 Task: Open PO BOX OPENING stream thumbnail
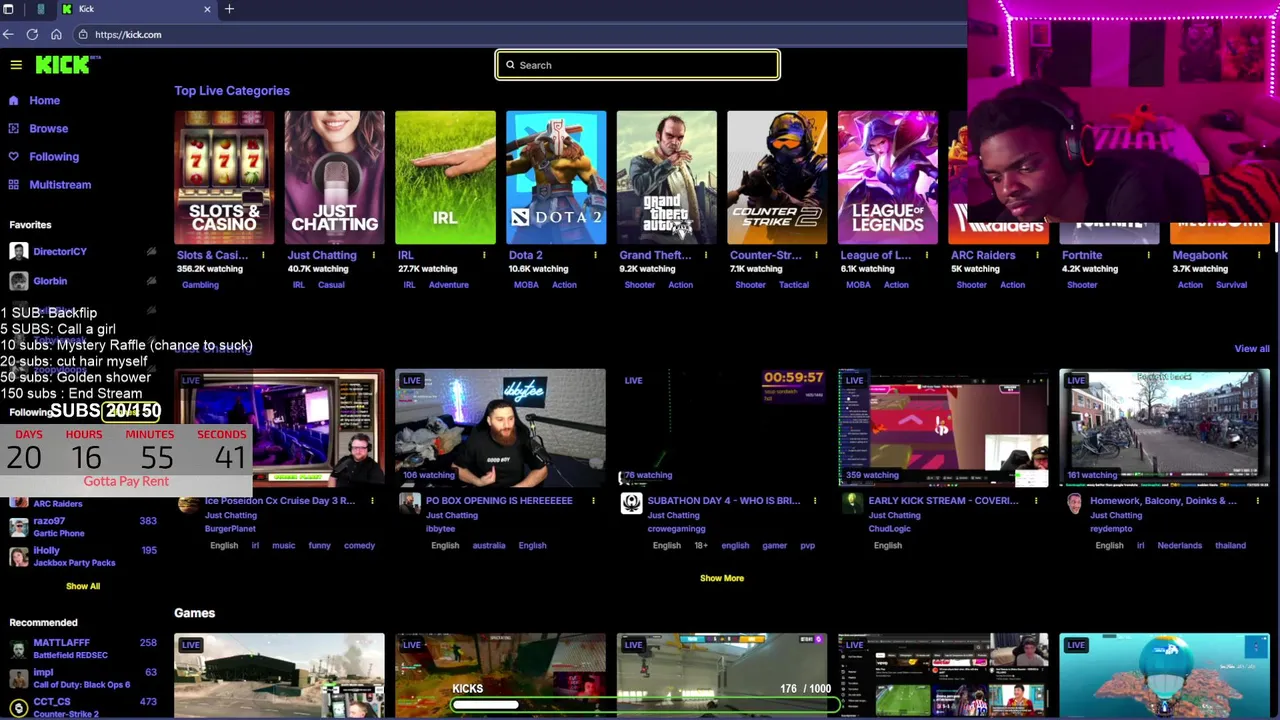coord(500,428)
